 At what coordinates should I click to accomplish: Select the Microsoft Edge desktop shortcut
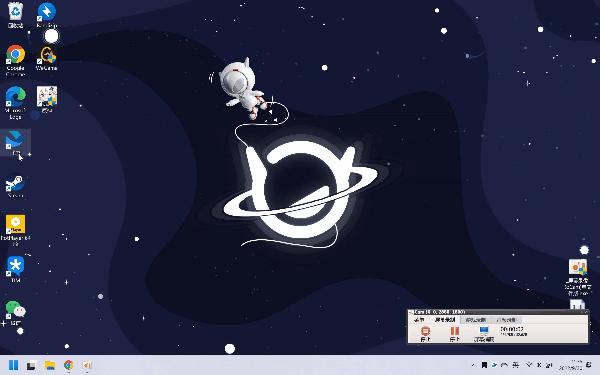click(15, 102)
